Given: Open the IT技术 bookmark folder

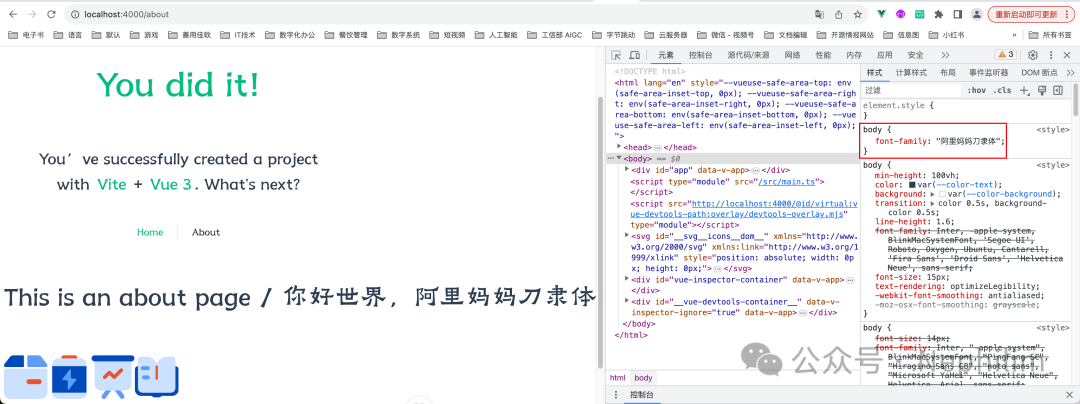Looking at the screenshot, I should (x=238, y=35).
